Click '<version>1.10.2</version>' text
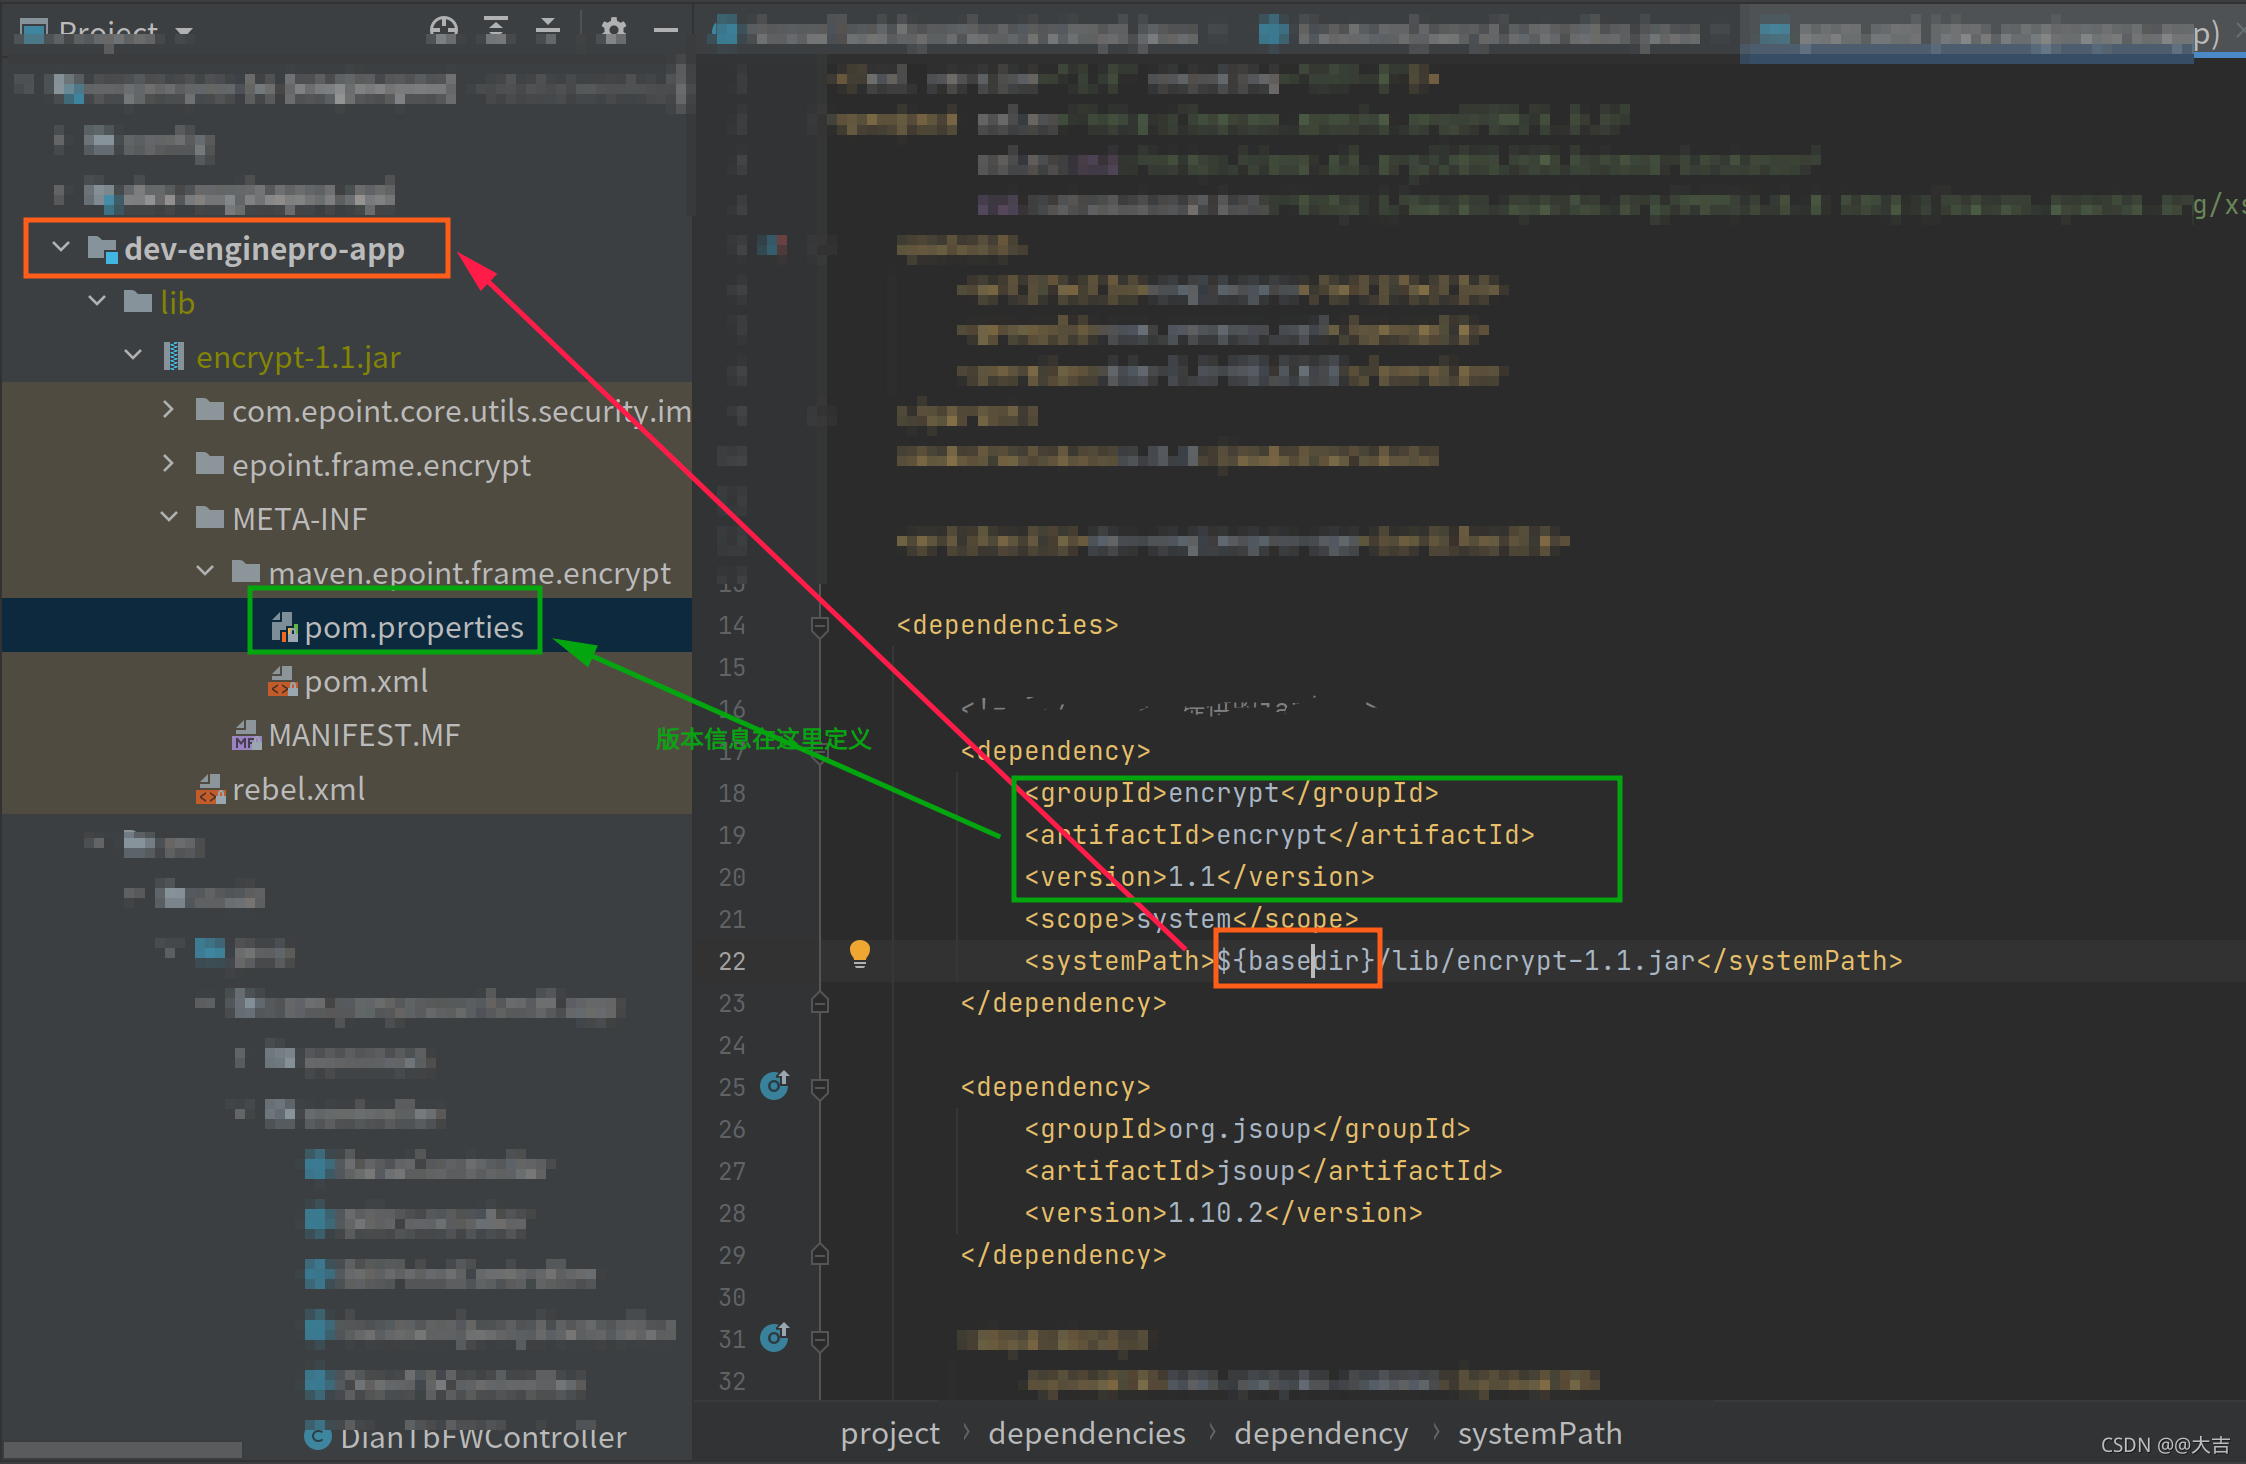The image size is (2246, 1464). tap(1224, 1213)
